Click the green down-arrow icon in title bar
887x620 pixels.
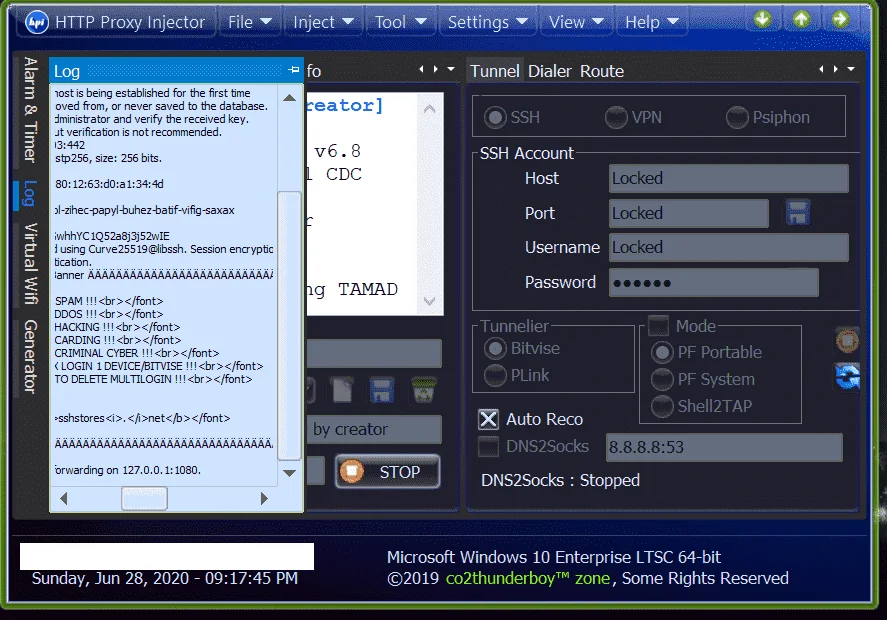(763, 20)
